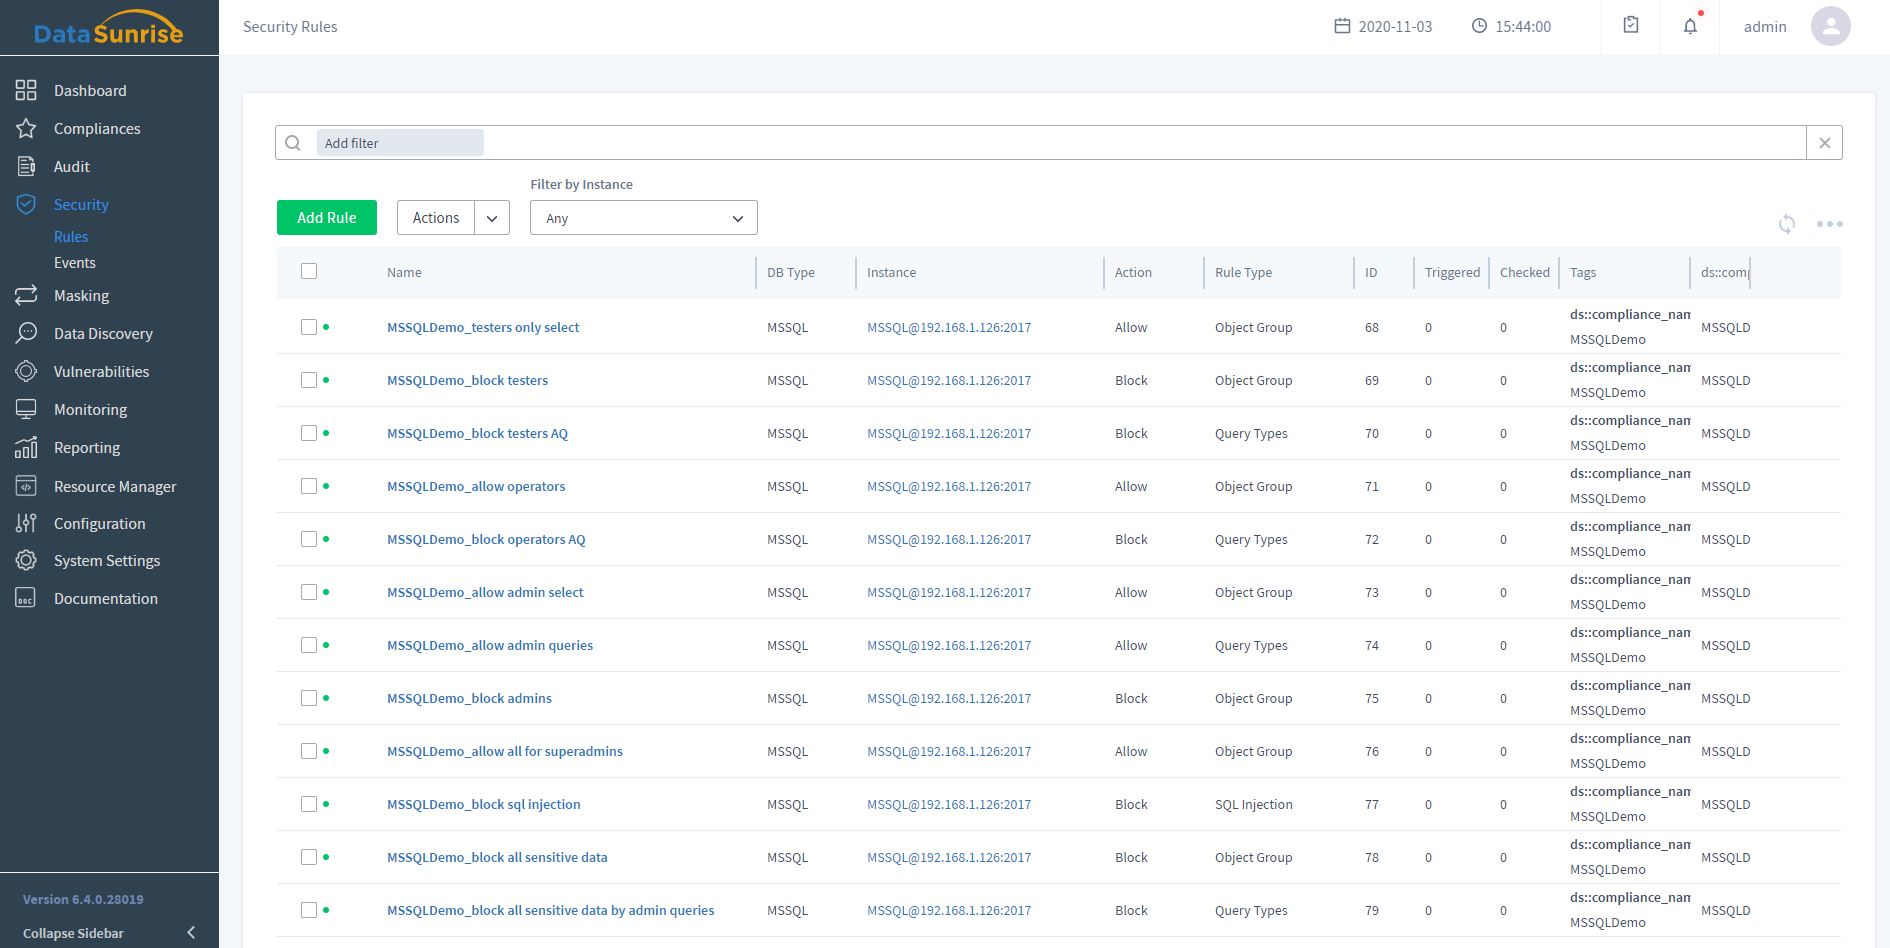This screenshot has width=1890, height=948.
Task: Click the admin user avatar icon
Action: 1830,27
